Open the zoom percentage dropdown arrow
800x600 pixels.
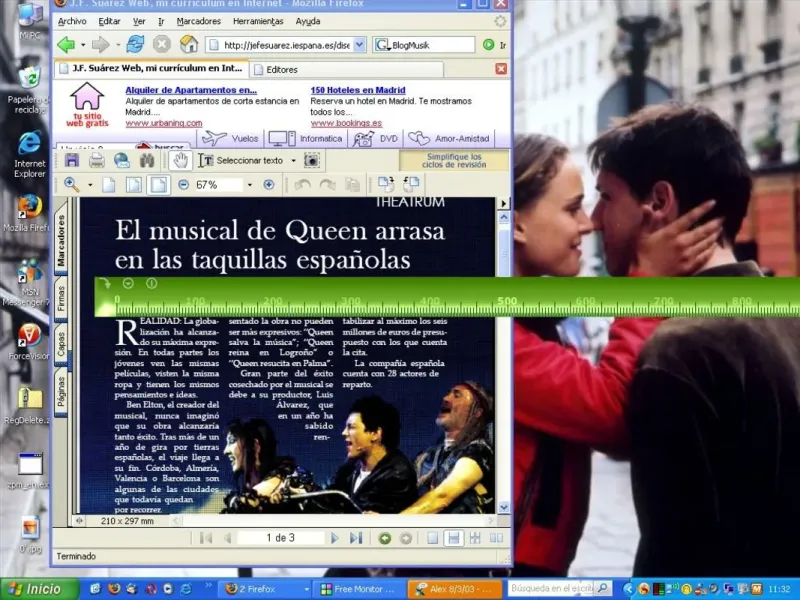pos(249,185)
